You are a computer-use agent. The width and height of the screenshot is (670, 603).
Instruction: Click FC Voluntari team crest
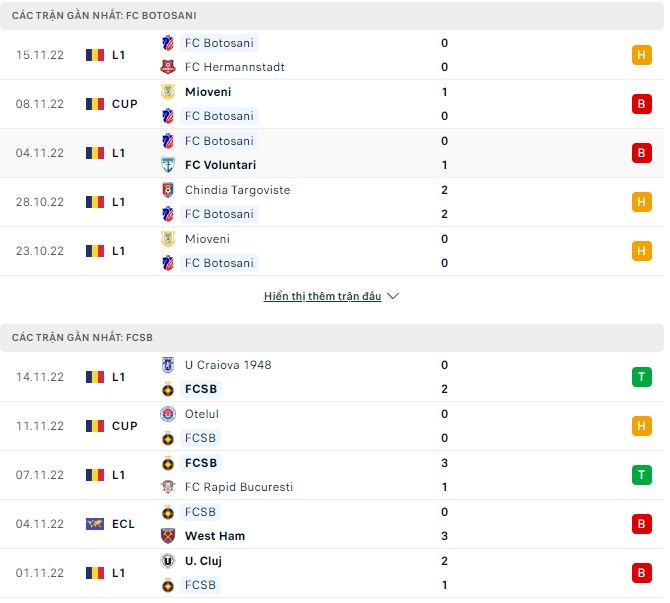168,165
